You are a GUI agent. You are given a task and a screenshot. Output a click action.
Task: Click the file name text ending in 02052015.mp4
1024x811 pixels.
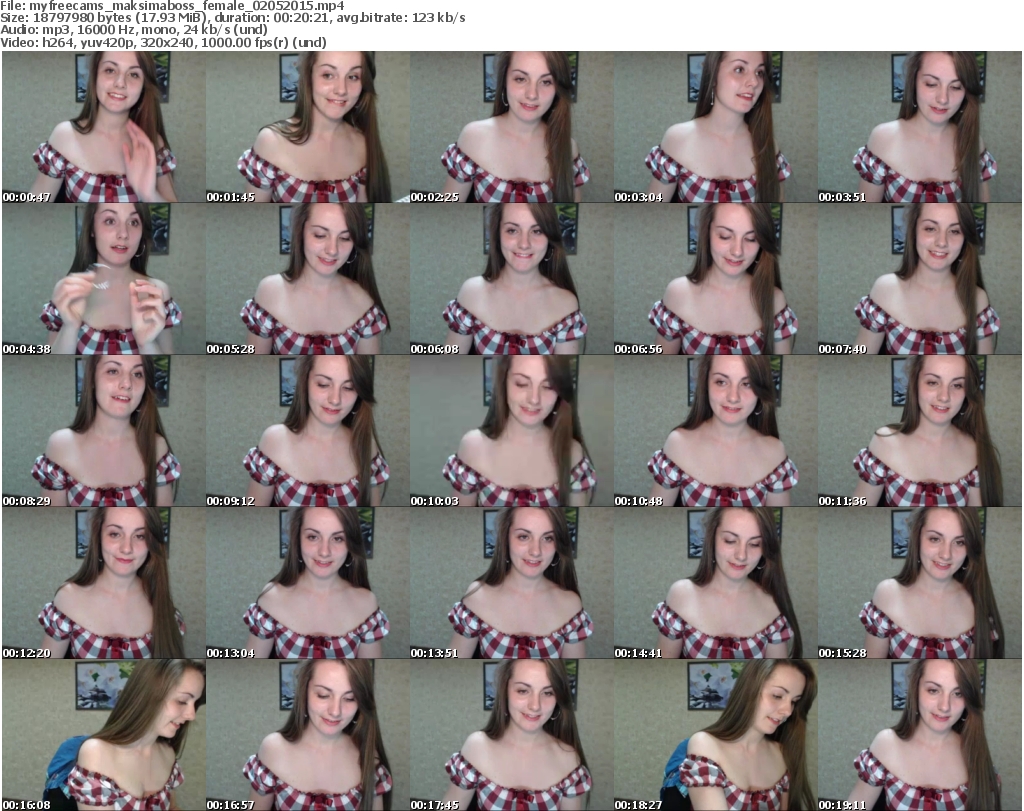pyautogui.click(x=187, y=6)
